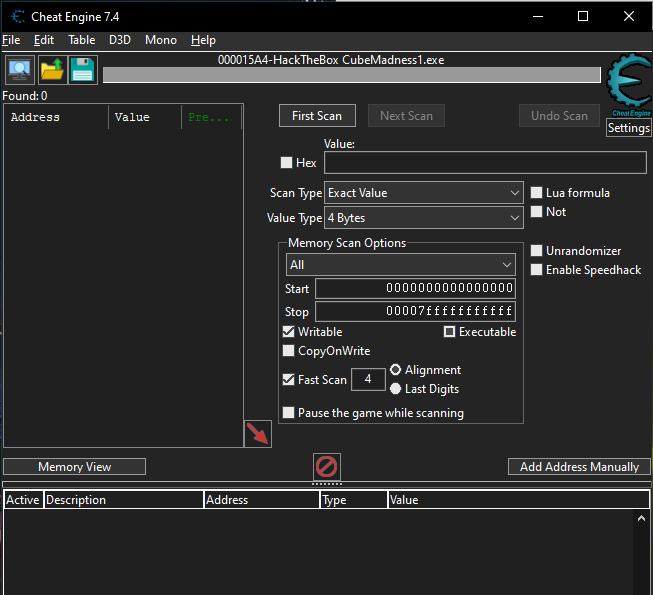The width and height of the screenshot is (653, 595).
Task: Click the Active column header
Action: pos(23,500)
